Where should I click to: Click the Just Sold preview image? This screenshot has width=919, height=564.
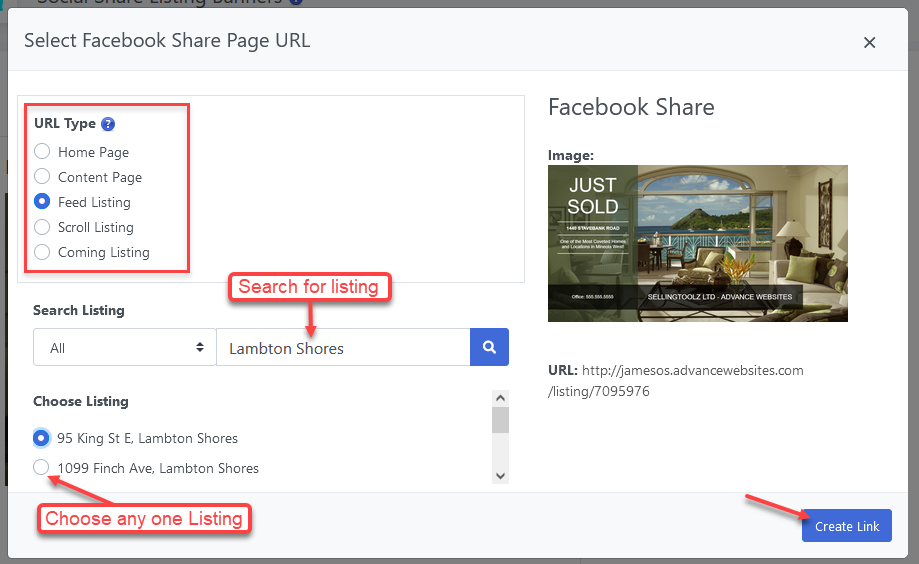point(697,243)
